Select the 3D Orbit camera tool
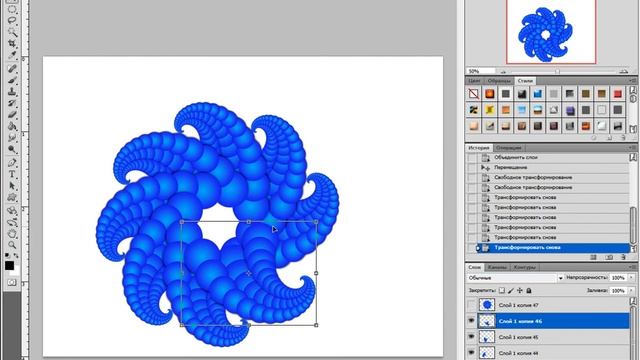The image size is (640, 360). [12, 222]
